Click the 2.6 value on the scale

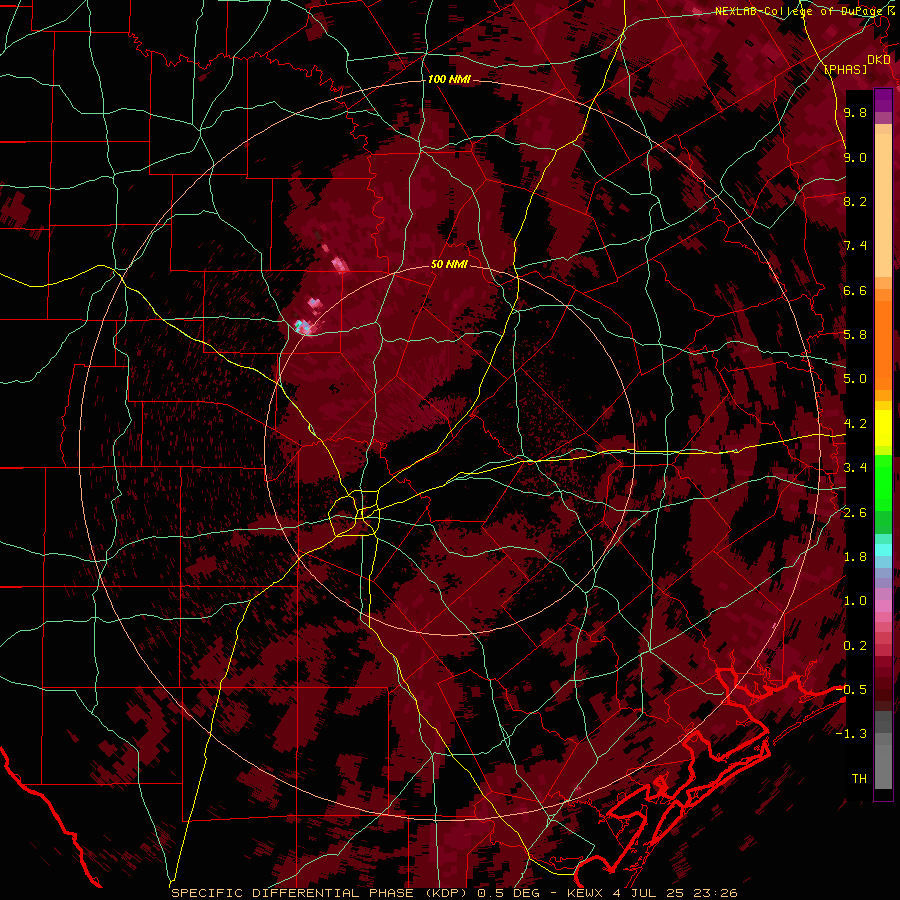(855, 513)
